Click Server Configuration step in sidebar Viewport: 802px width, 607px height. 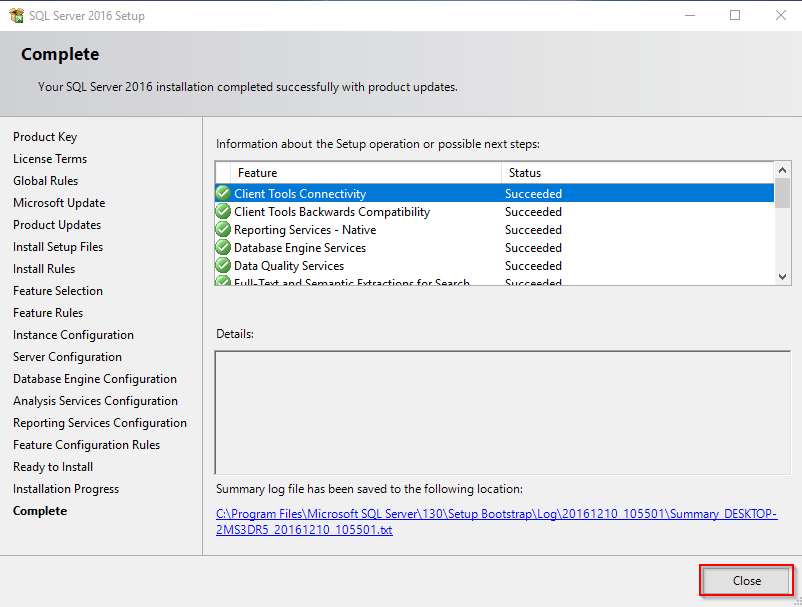(x=67, y=356)
